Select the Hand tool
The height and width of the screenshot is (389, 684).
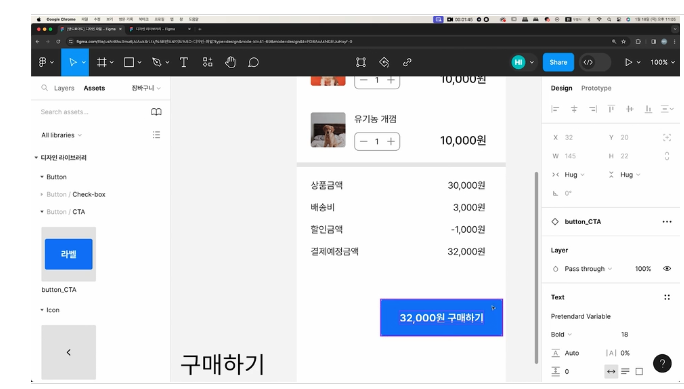pos(230,62)
